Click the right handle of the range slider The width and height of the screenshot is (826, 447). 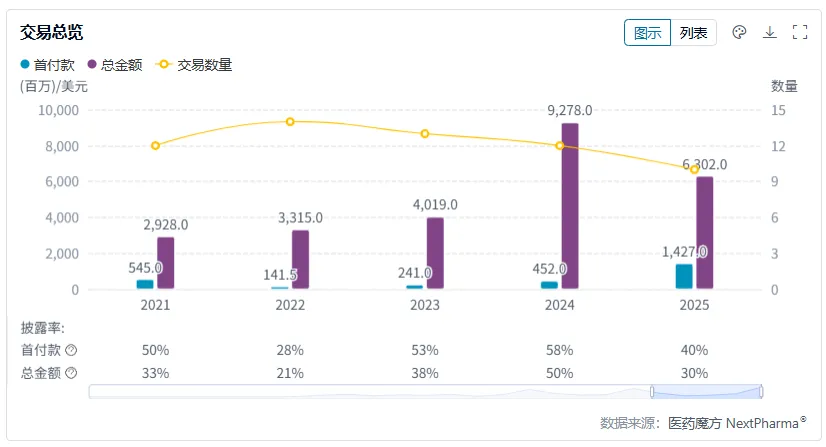[x=762, y=391]
